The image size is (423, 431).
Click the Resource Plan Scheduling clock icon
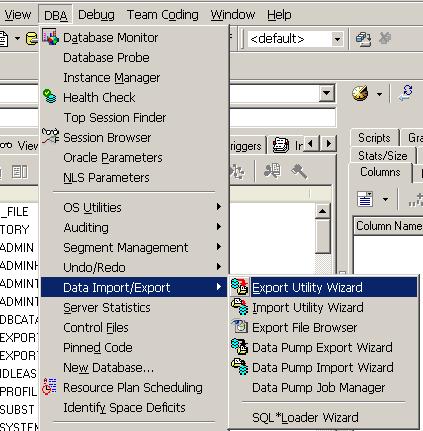49,387
